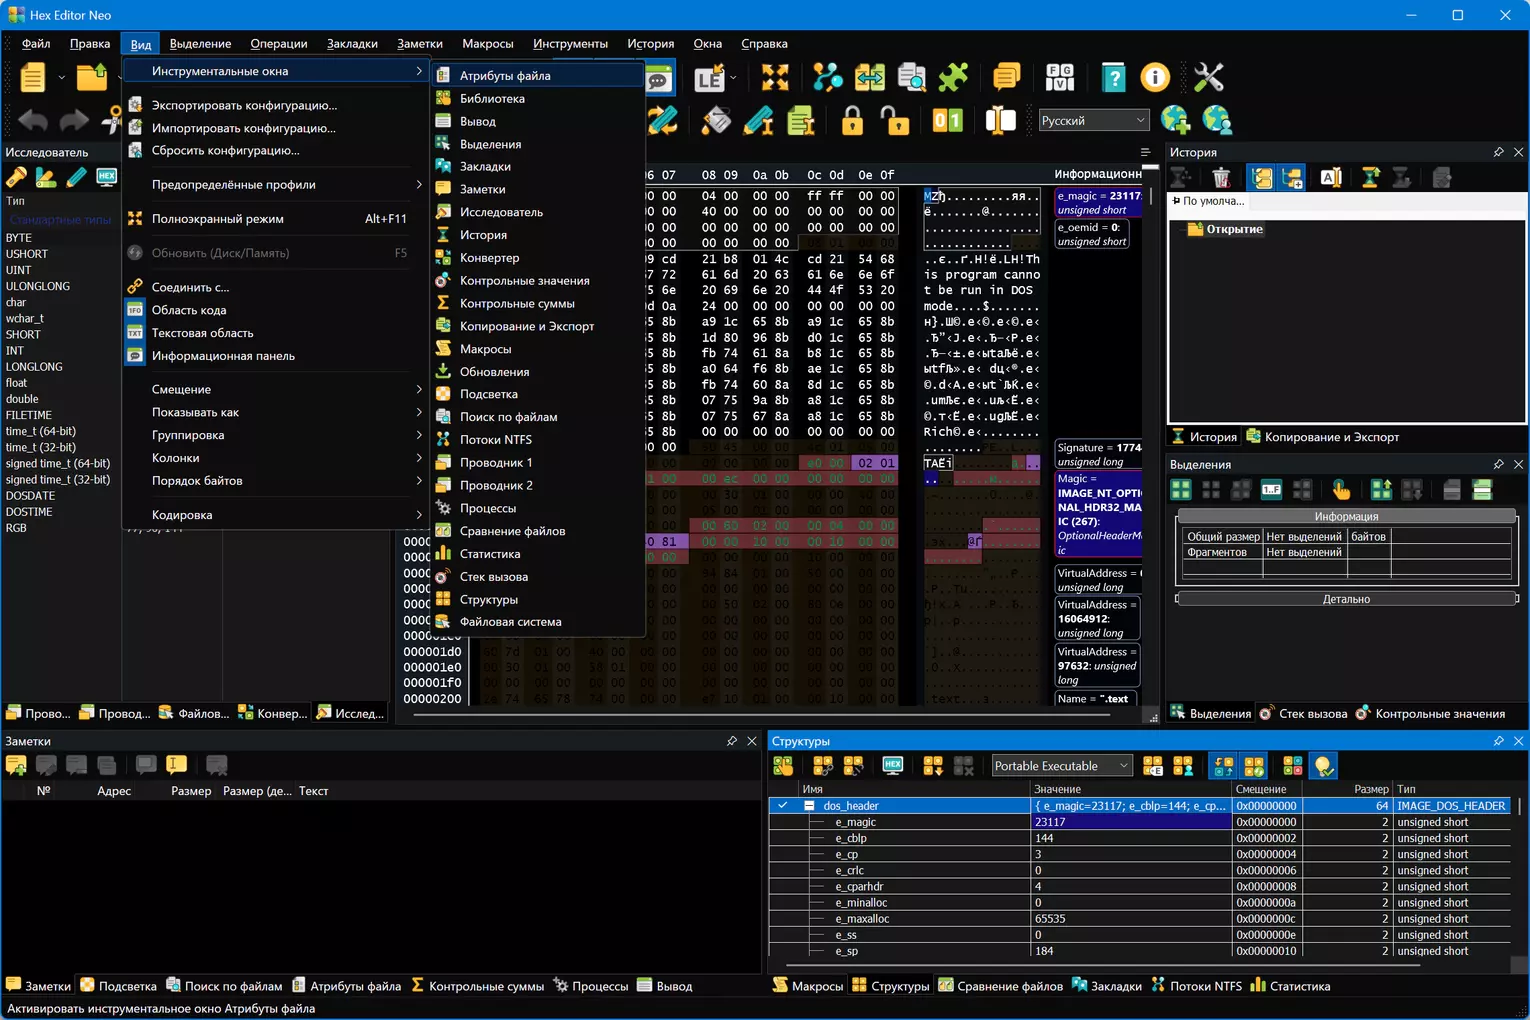This screenshot has height=1020, width=1530.
Task: Click the closed padlock toolbar icon
Action: coord(852,121)
